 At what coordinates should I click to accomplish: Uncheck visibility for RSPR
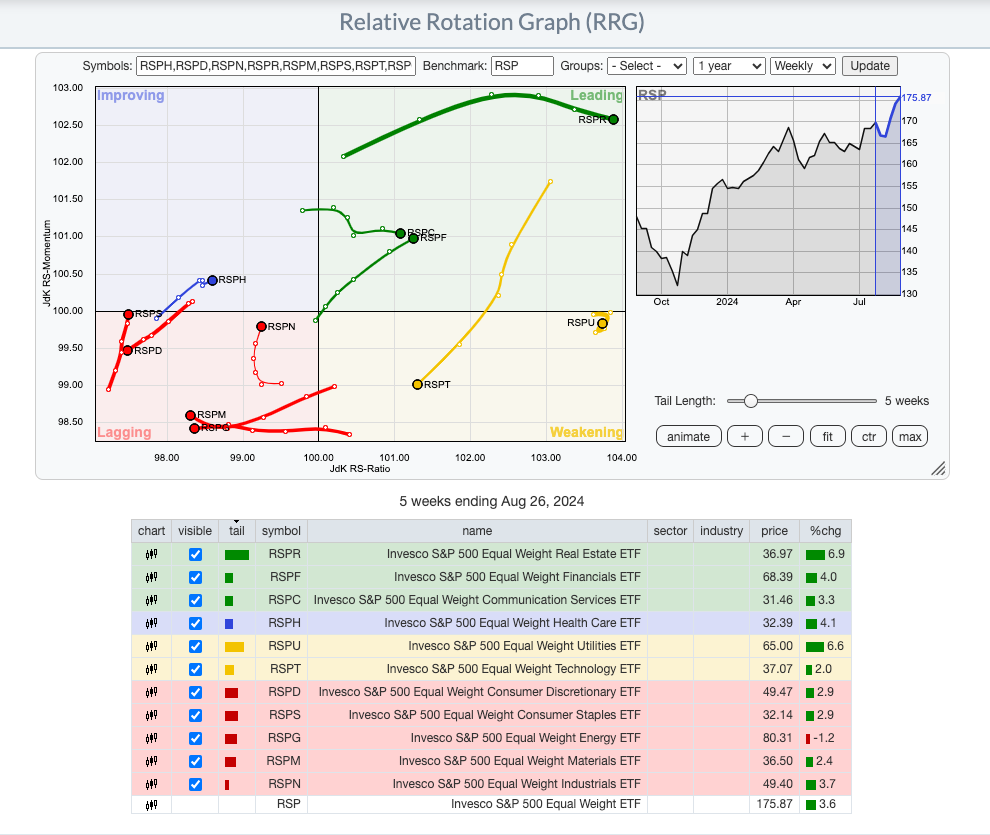tap(196, 554)
